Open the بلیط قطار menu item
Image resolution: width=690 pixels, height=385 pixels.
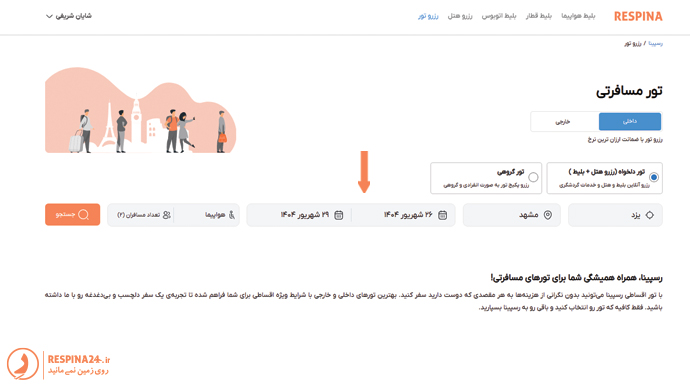[x=539, y=16]
